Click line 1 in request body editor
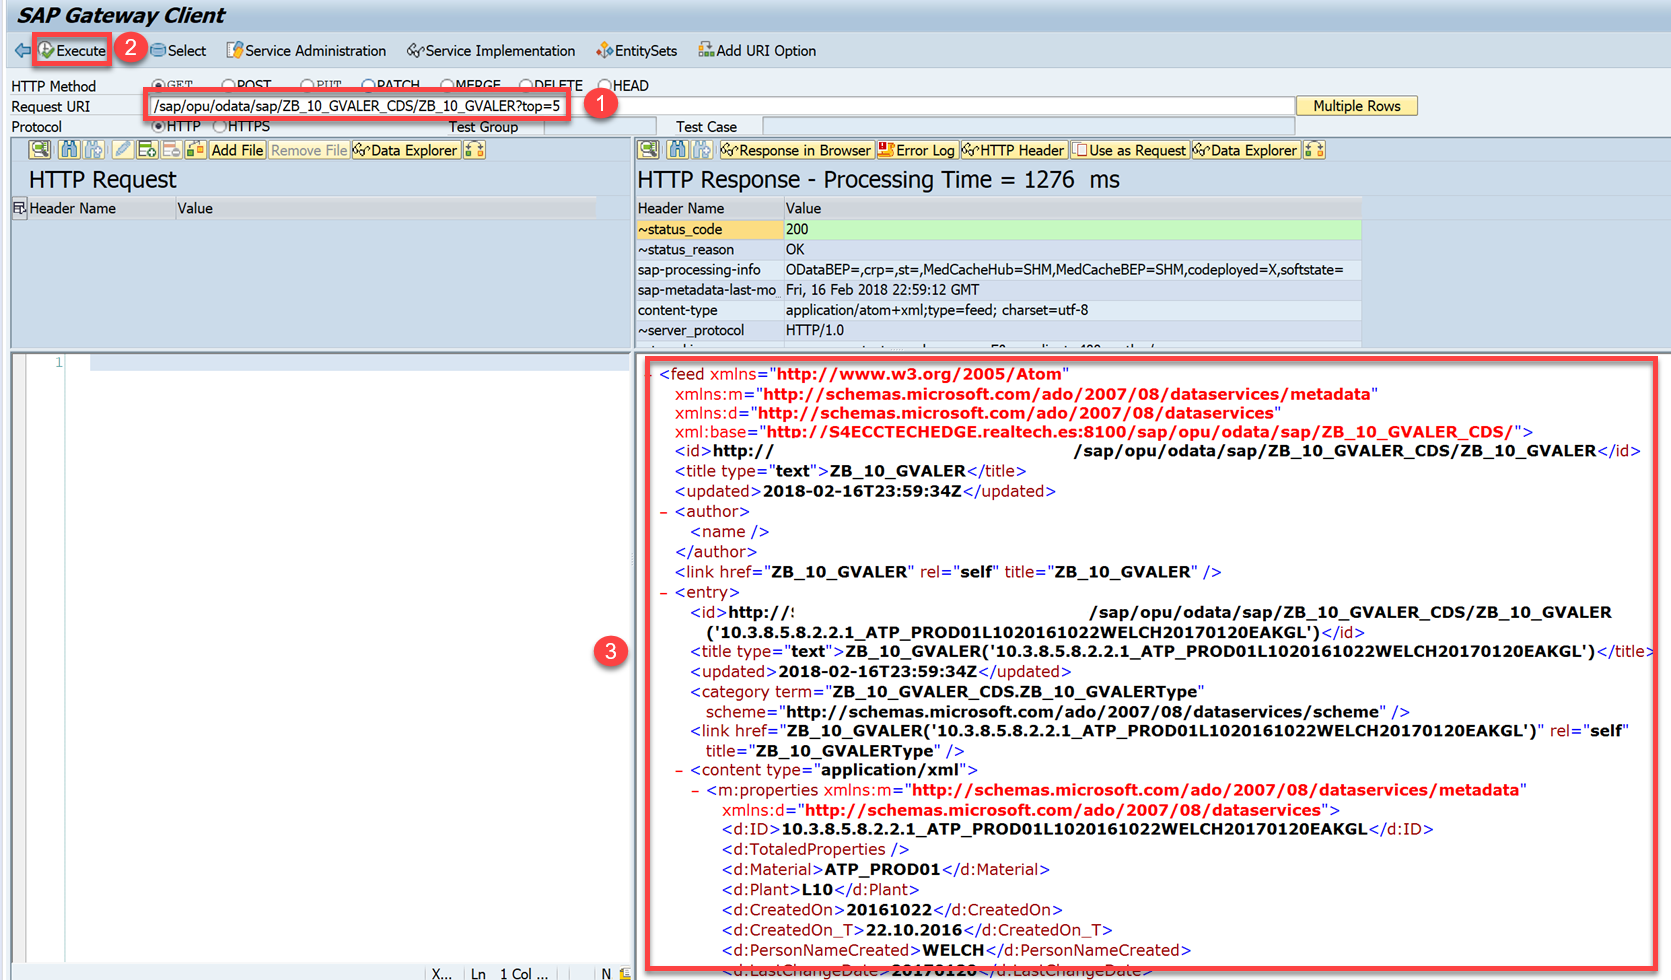The width and height of the screenshot is (1671, 980). coord(359,362)
